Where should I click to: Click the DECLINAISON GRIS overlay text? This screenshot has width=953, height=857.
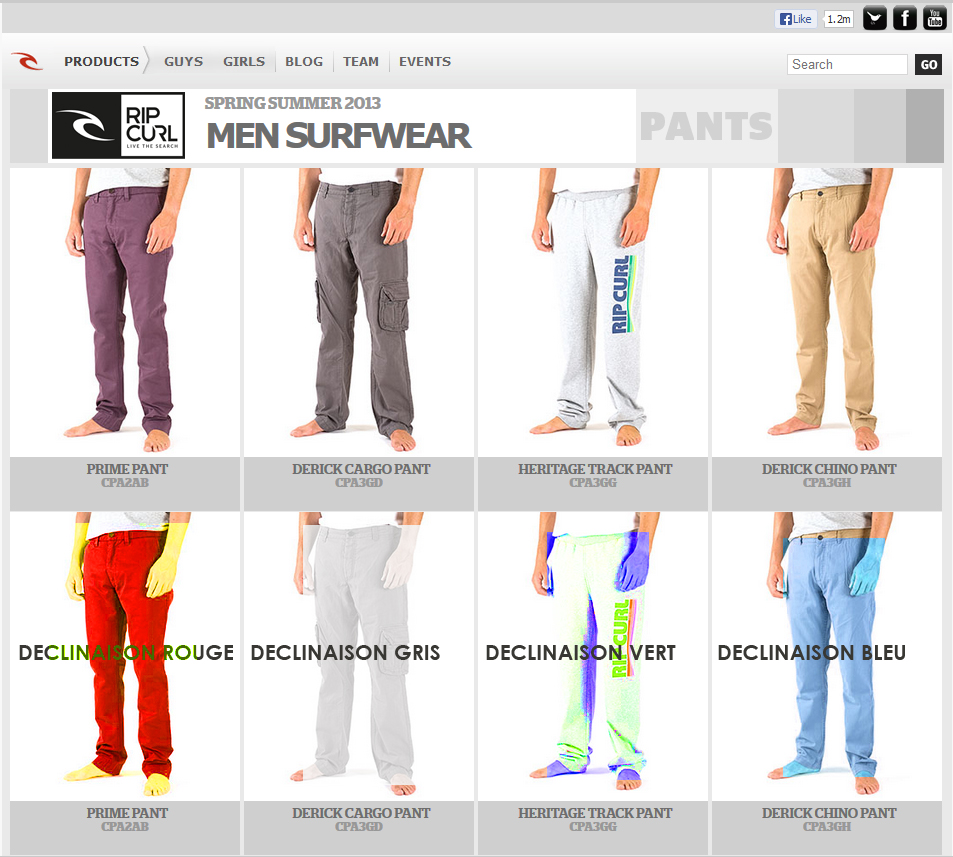click(x=345, y=653)
